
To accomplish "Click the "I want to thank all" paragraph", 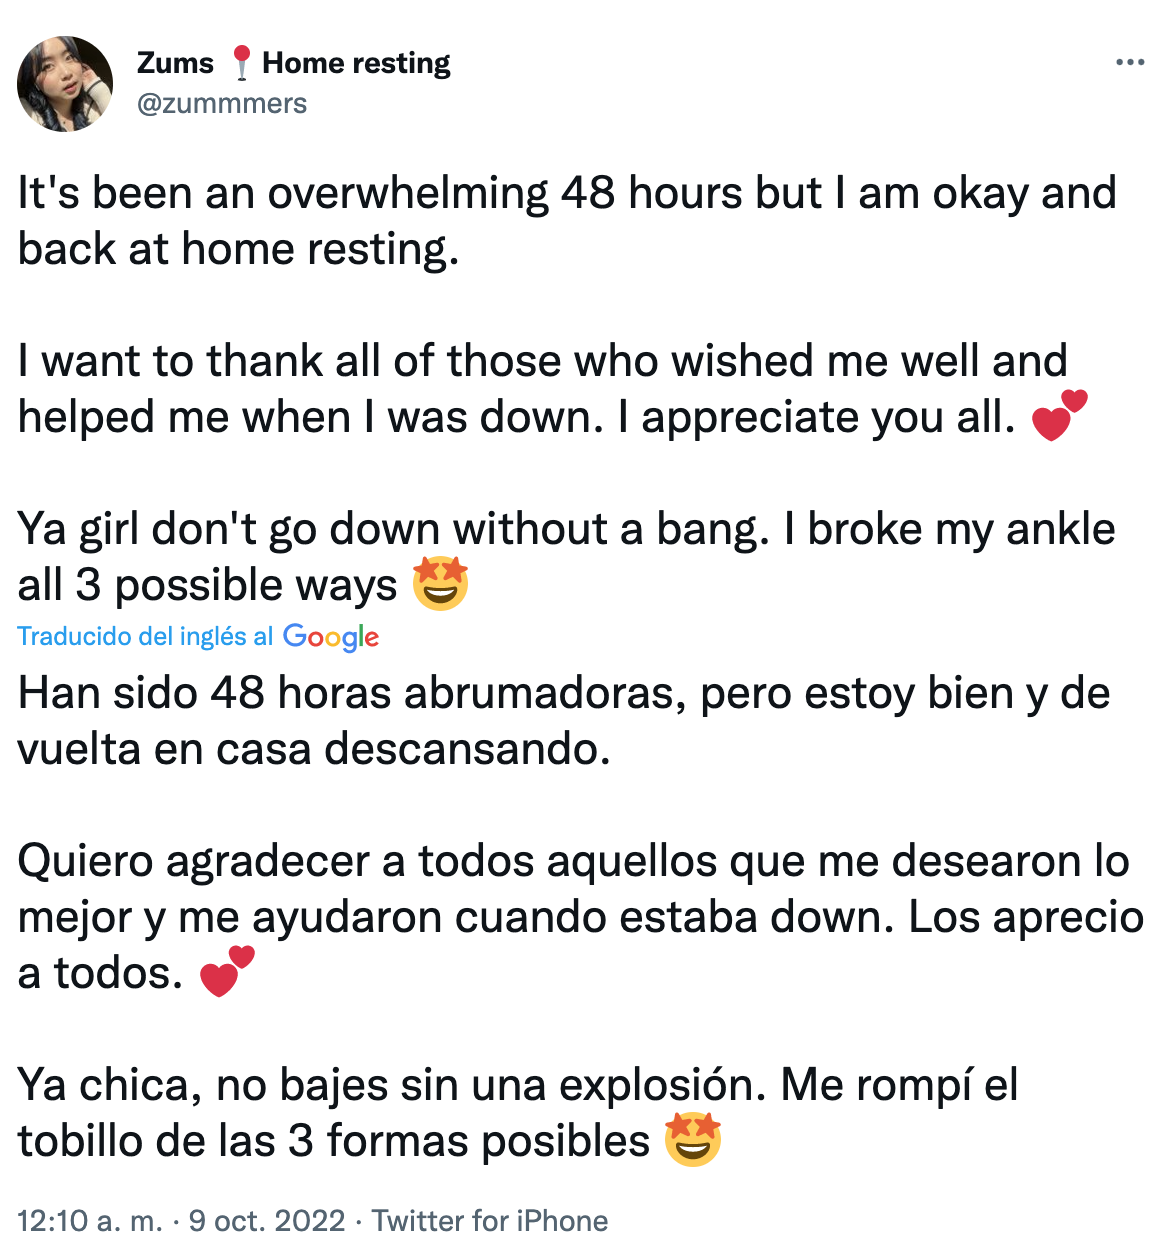I will 542,389.
